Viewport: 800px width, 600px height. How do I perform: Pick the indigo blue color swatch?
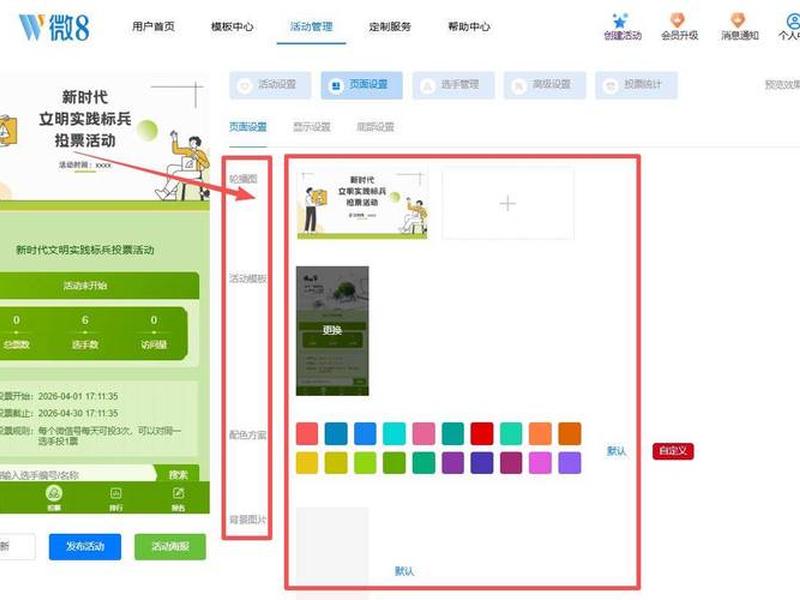482,463
